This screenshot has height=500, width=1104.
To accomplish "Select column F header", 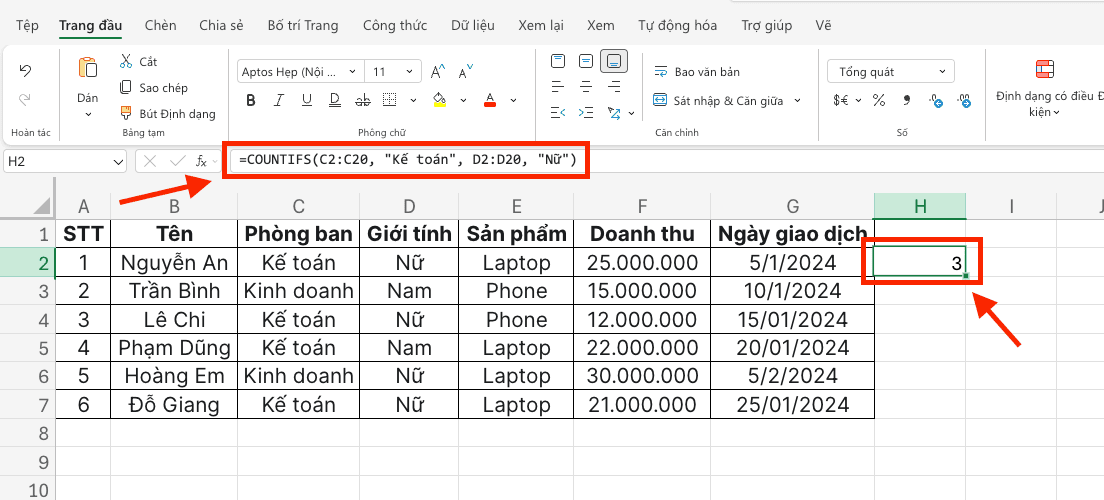I will pos(642,206).
